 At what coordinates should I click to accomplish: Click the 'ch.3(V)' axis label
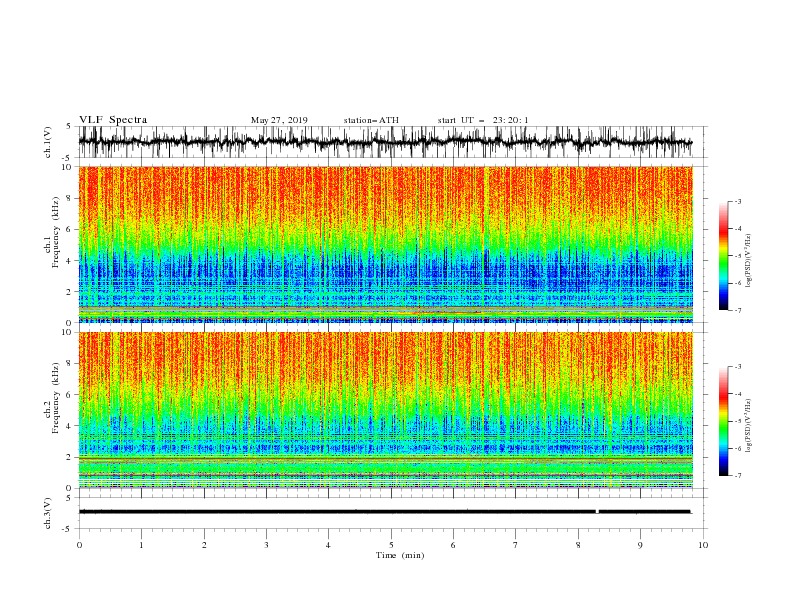pos(48,514)
